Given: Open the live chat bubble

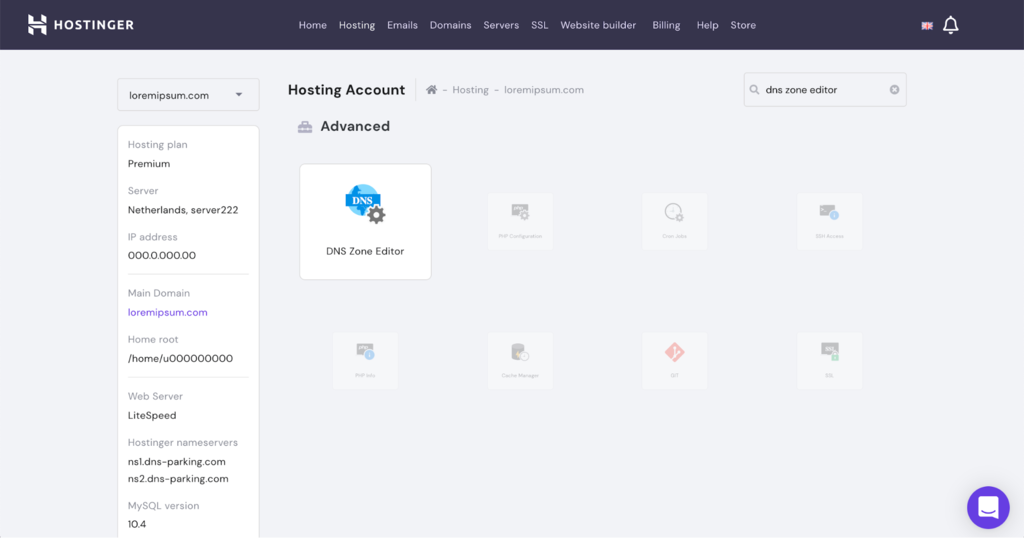Looking at the screenshot, I should point(987,507).
